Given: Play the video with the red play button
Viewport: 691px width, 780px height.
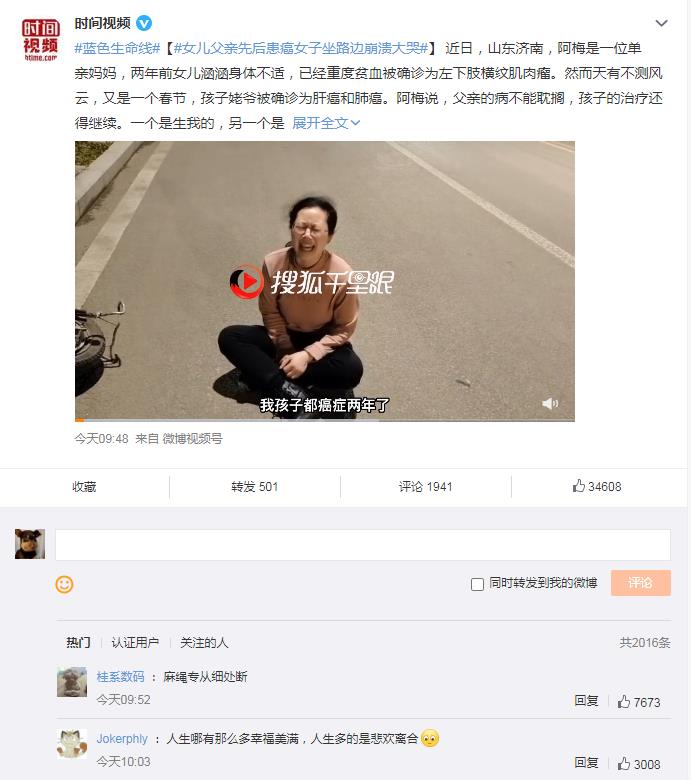Looking at the screenshot, I should tap(246, 282).
